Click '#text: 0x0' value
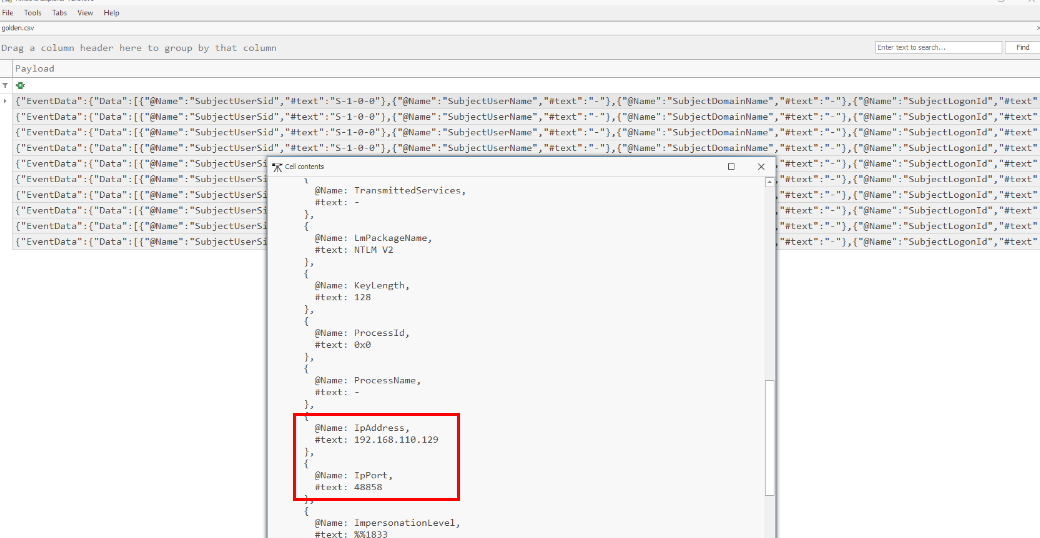Image resolution: width=1040 pixels, height=538 pixels. tap(342, 345)
